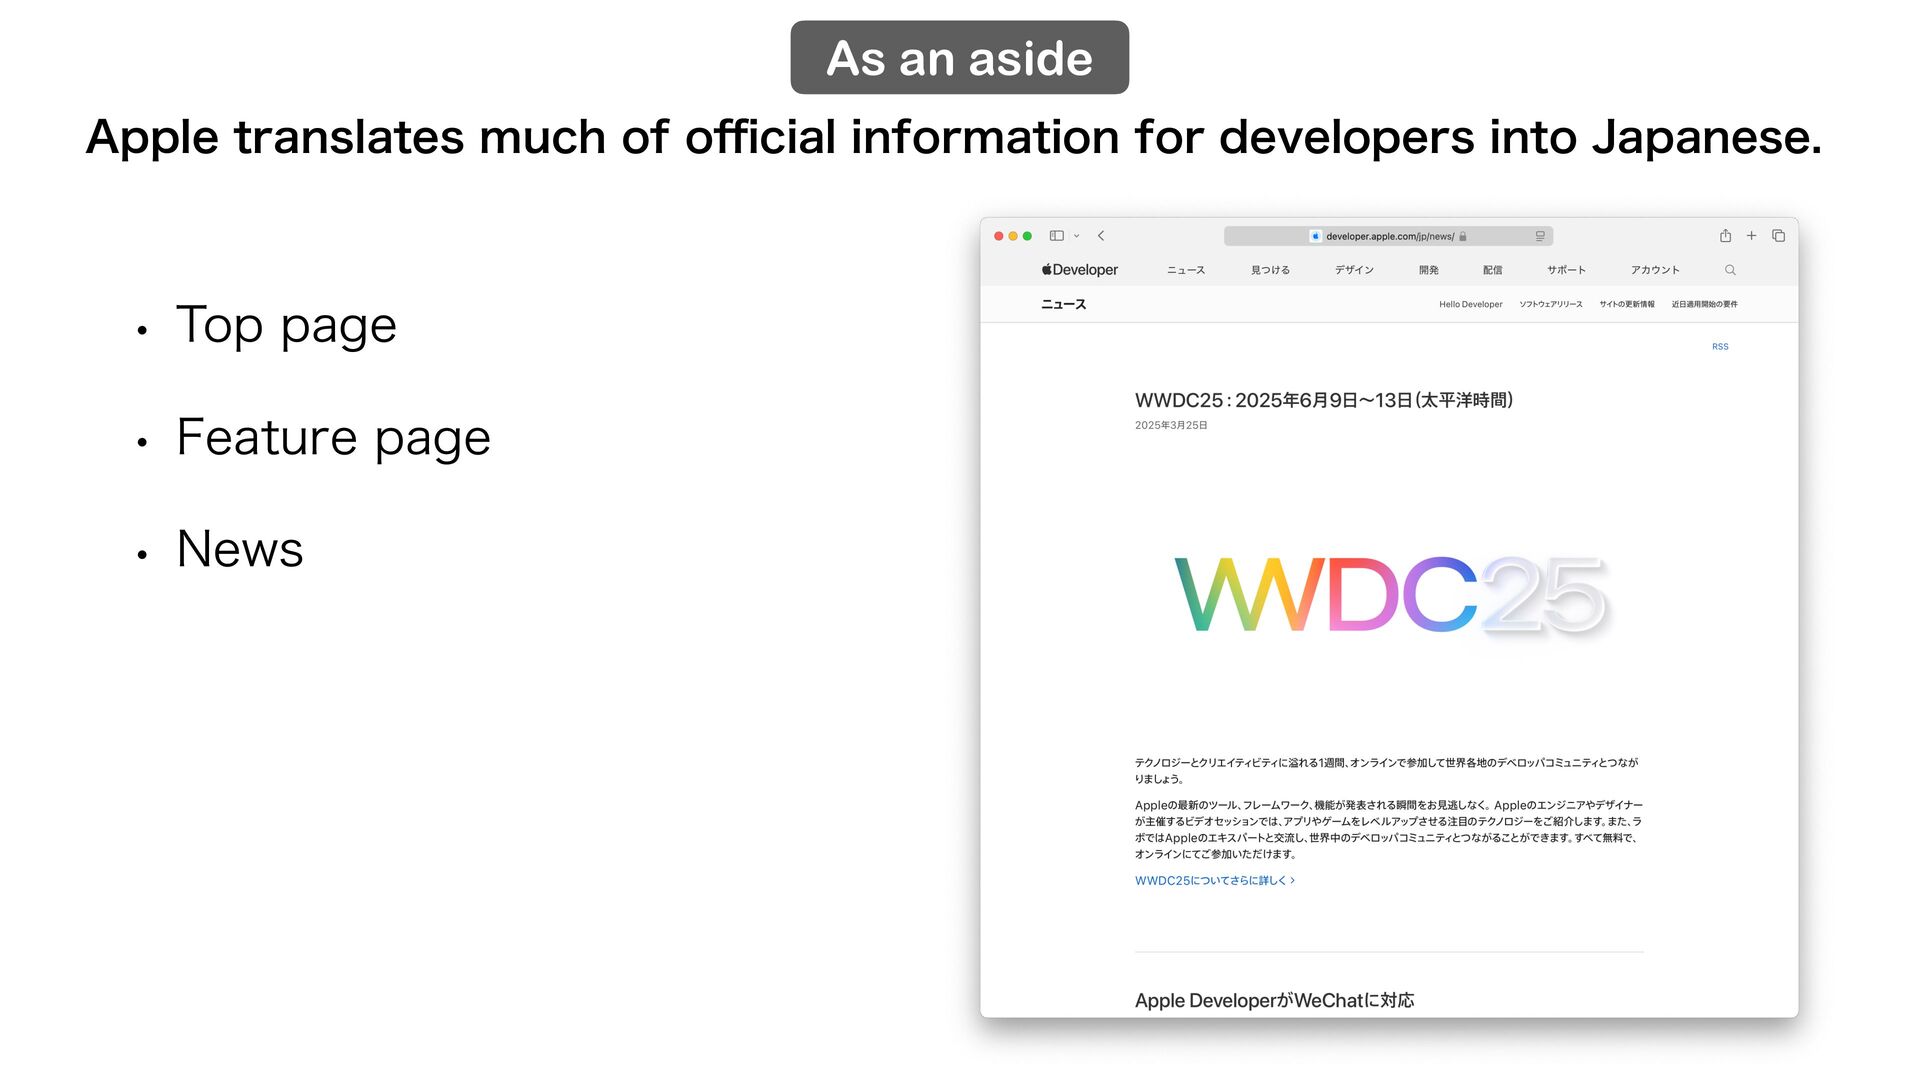This screenshot has width=1920, height=1080.
Task: Open the 開発 navigation item
Action: (1428, 270)
